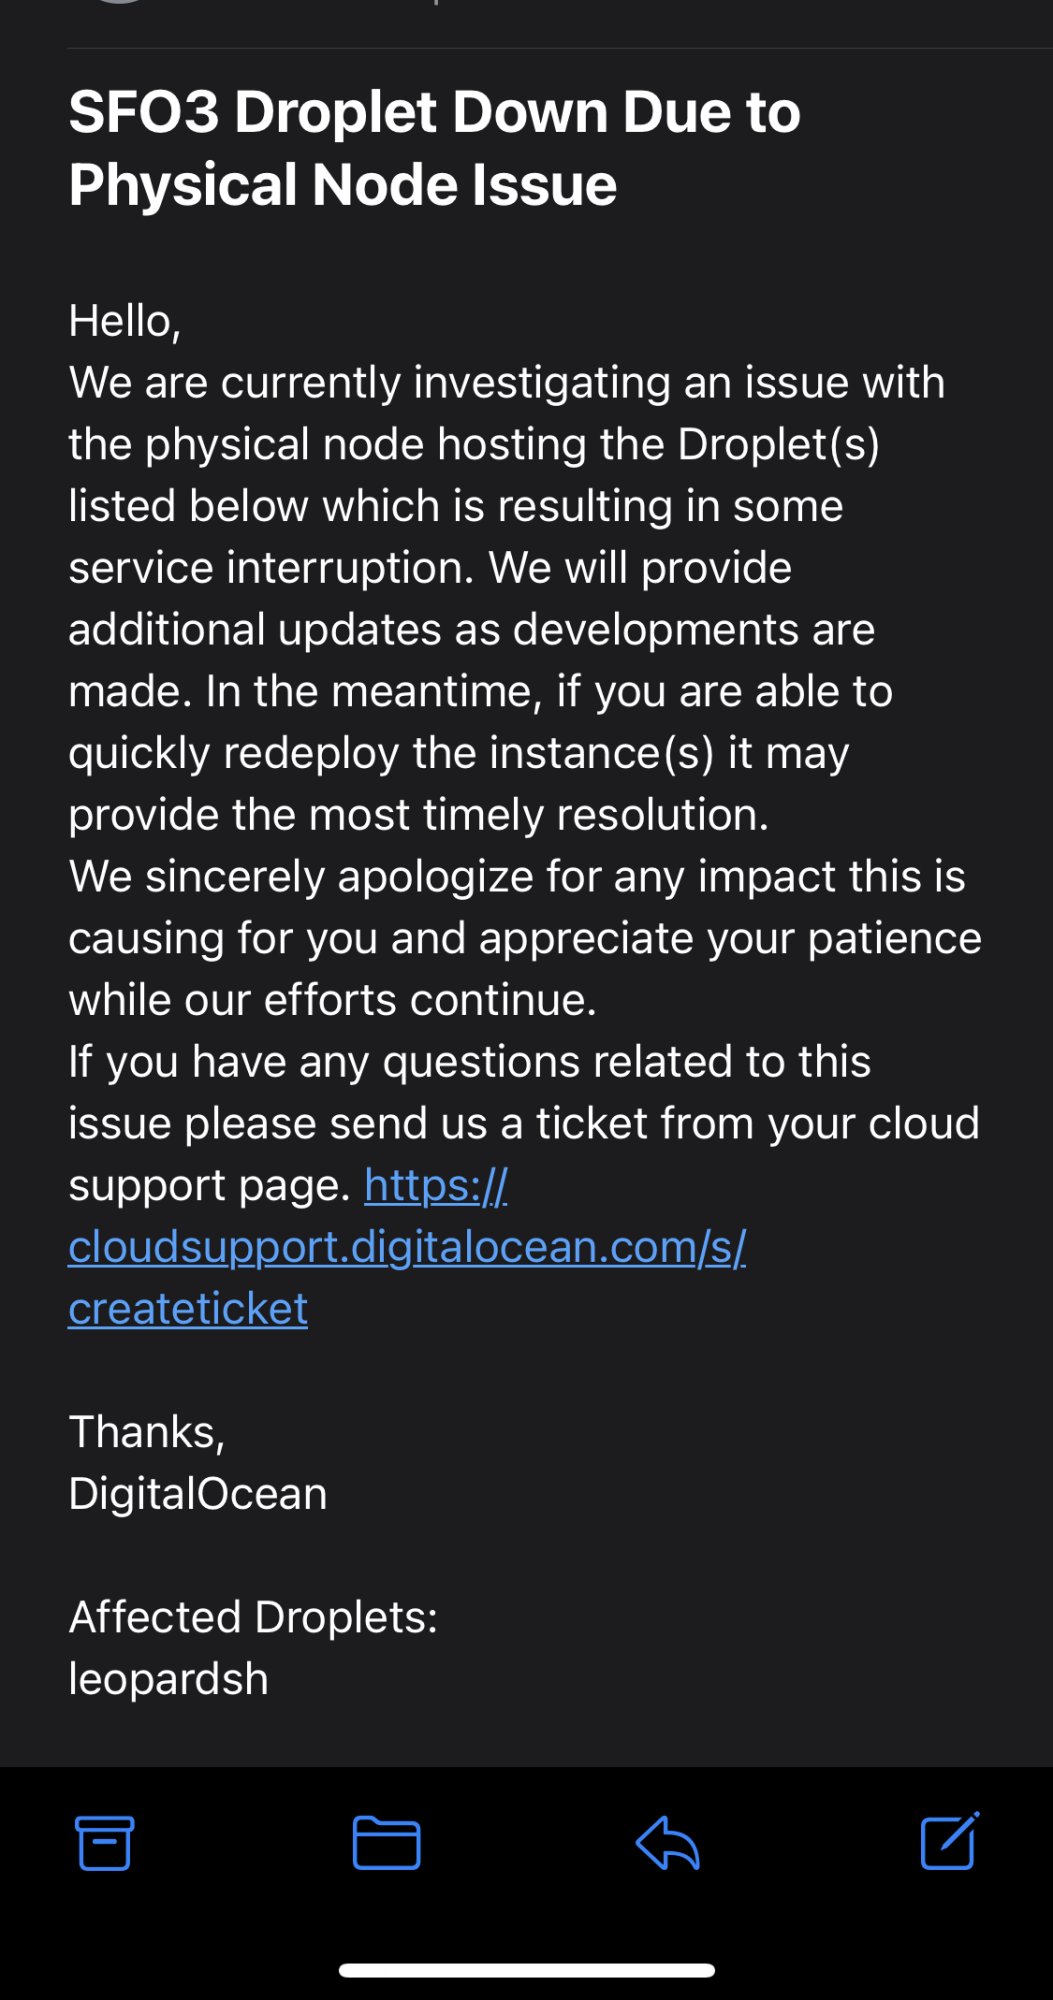Screen dimensions: 1053x2000
Task: Open the https:// part of the support link
Action: (436, 1186)
